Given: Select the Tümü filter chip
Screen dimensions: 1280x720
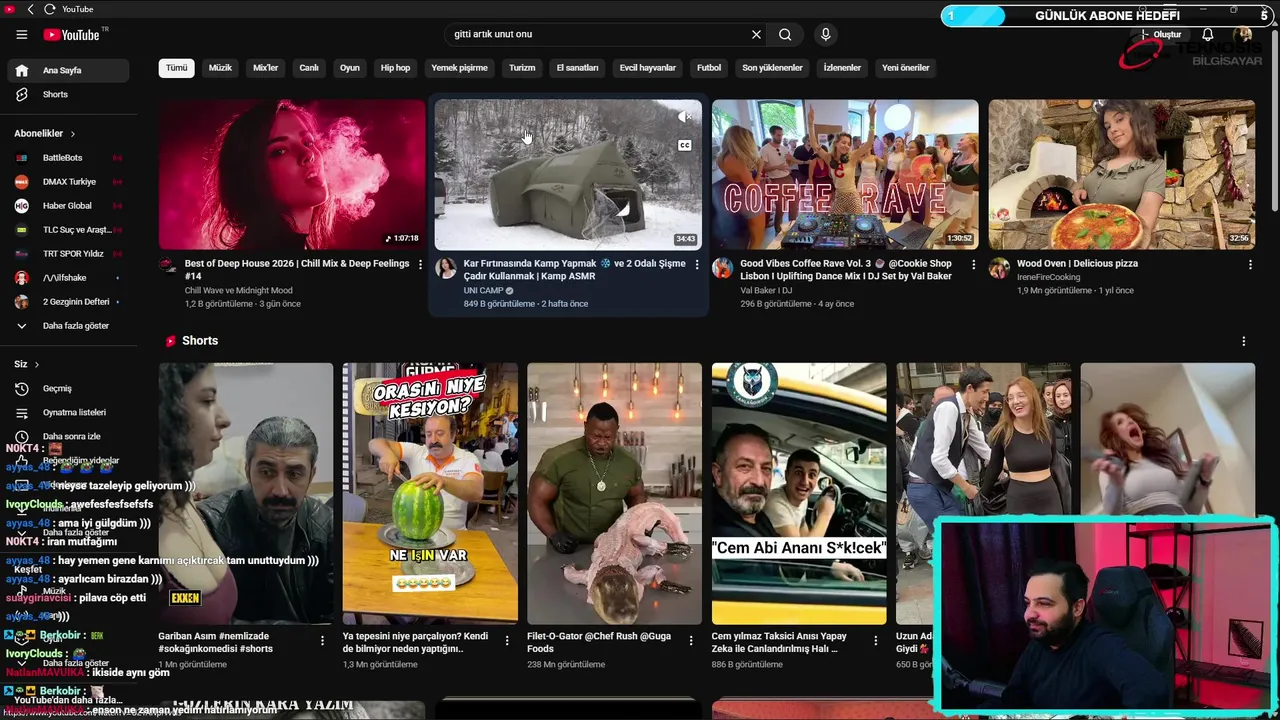Looking at the screenshot, I should (x=177, y=68).
